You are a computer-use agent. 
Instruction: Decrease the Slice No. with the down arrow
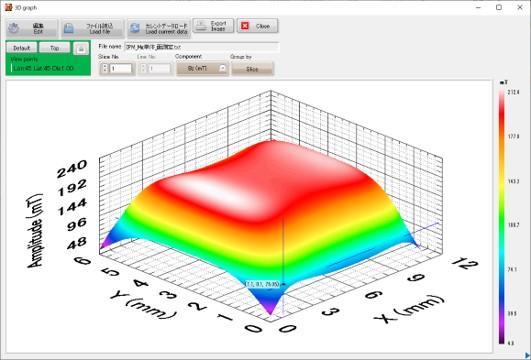point(105,70)
